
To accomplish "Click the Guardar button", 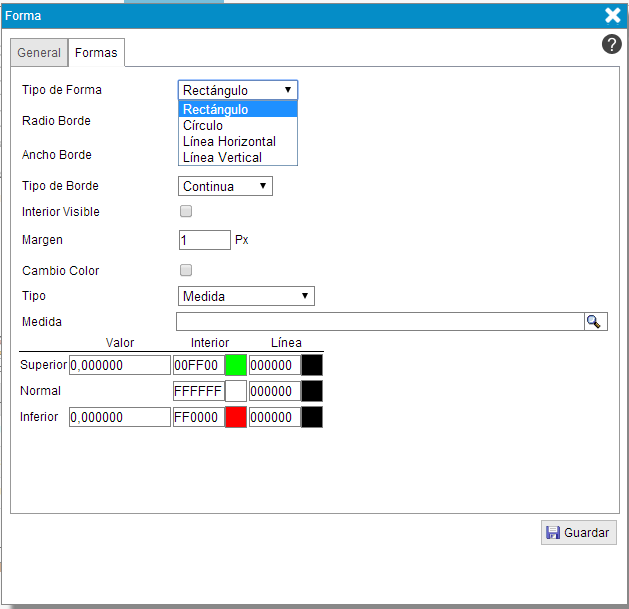I will pyautogui.click(x=578, y=533).
